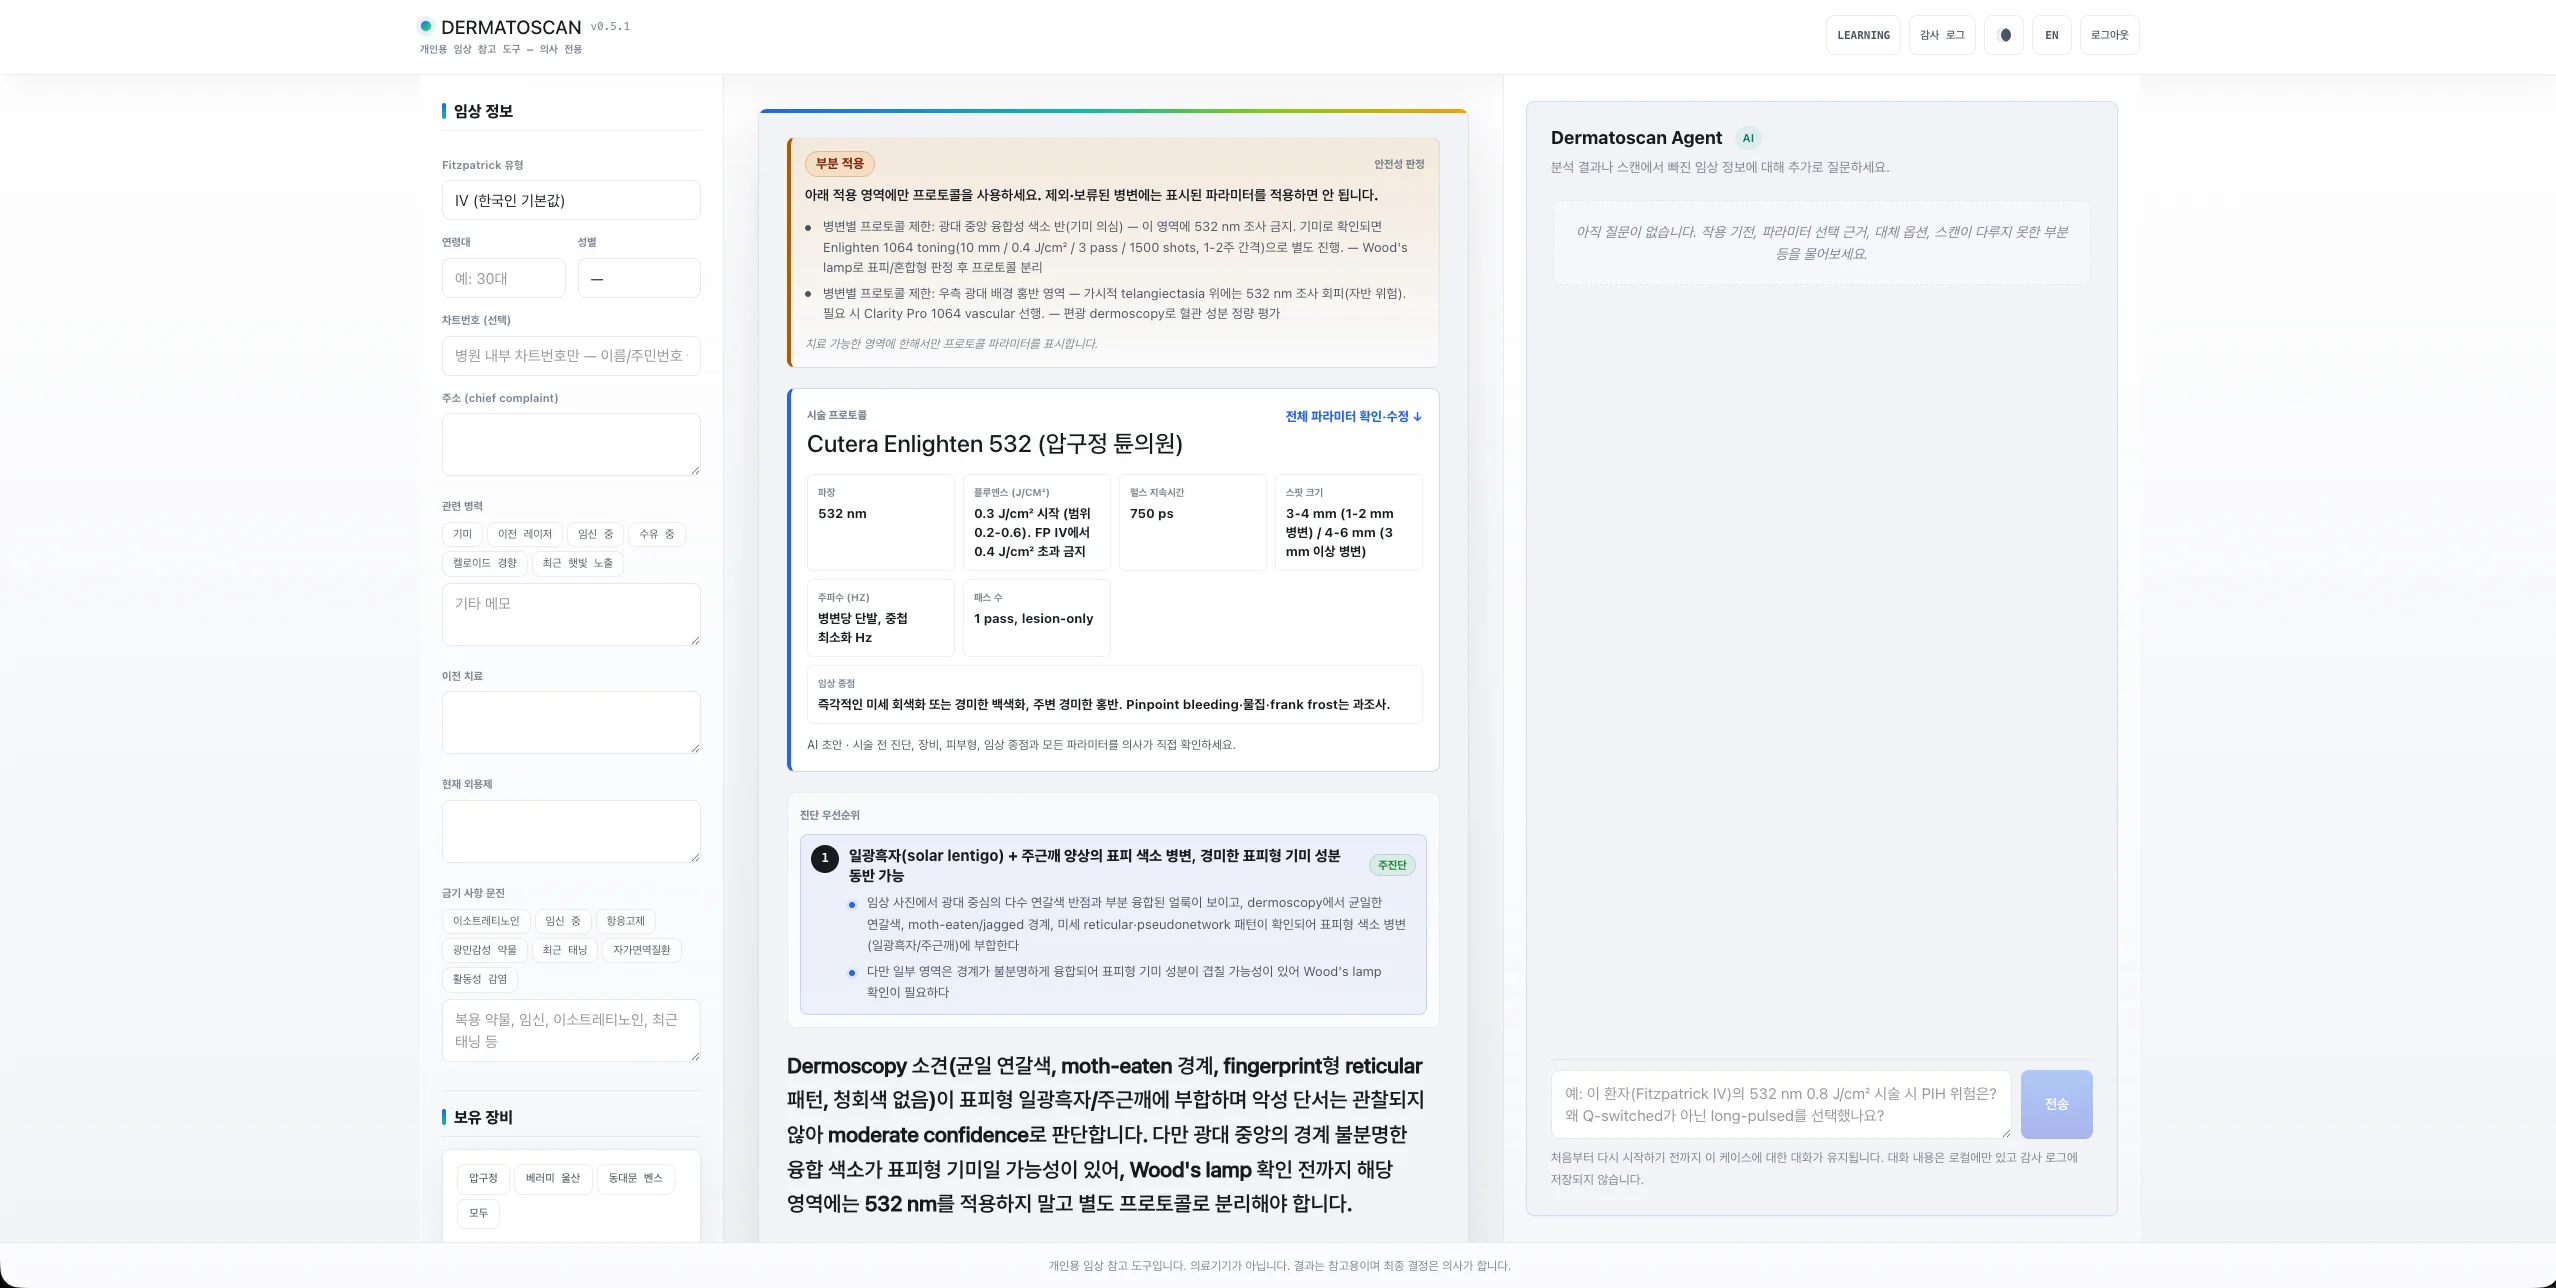2556x1288 pixels.
Task: Open the Fitzpatrick 유형 dropdown
Action: point(571,200)
